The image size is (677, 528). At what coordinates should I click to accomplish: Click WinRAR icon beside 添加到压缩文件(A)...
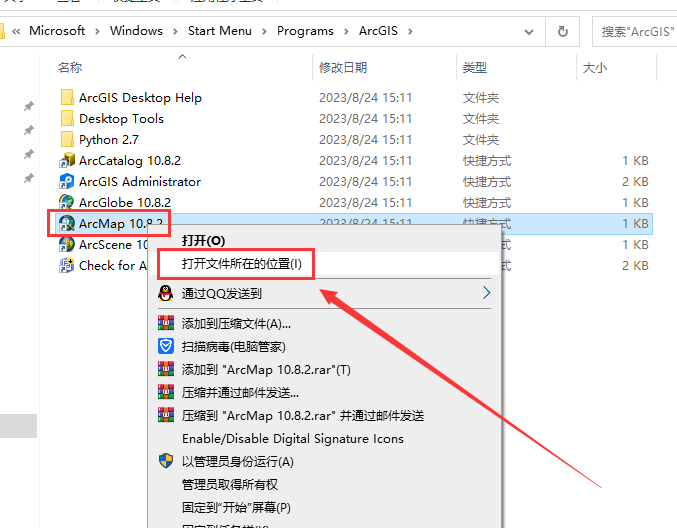click(x=166, y=323)
